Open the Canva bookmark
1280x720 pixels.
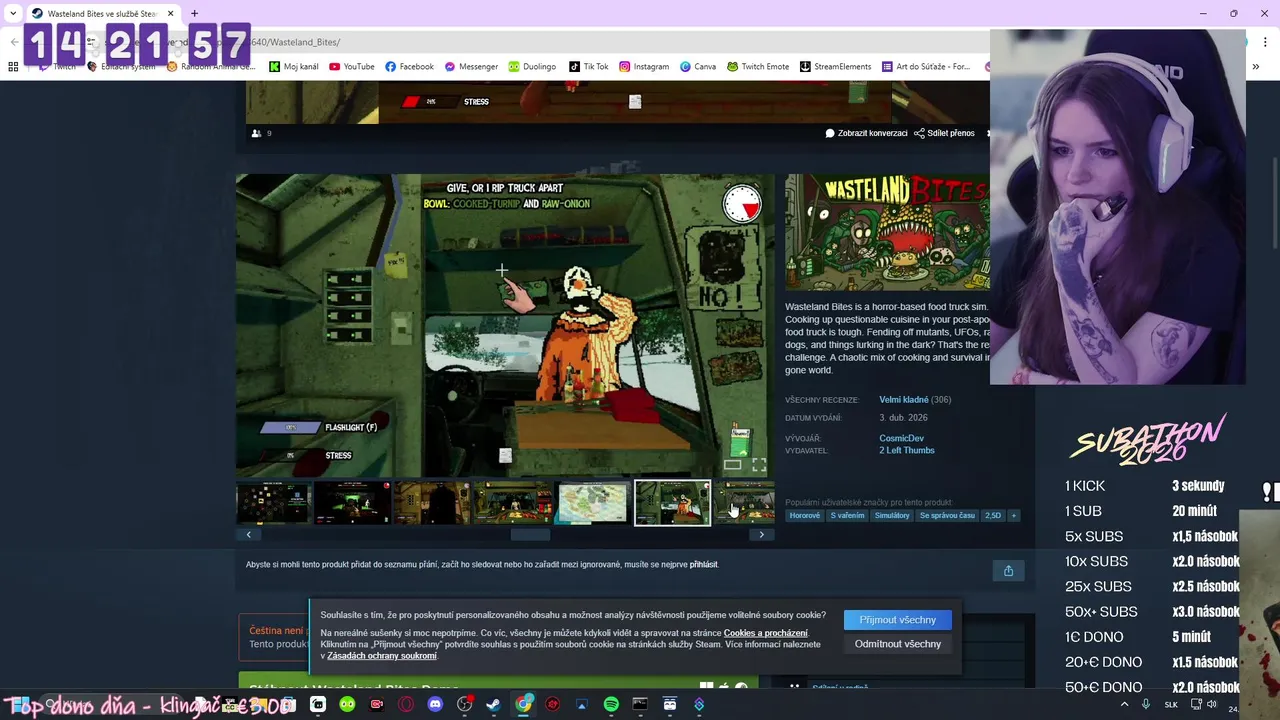pos(698,66)
